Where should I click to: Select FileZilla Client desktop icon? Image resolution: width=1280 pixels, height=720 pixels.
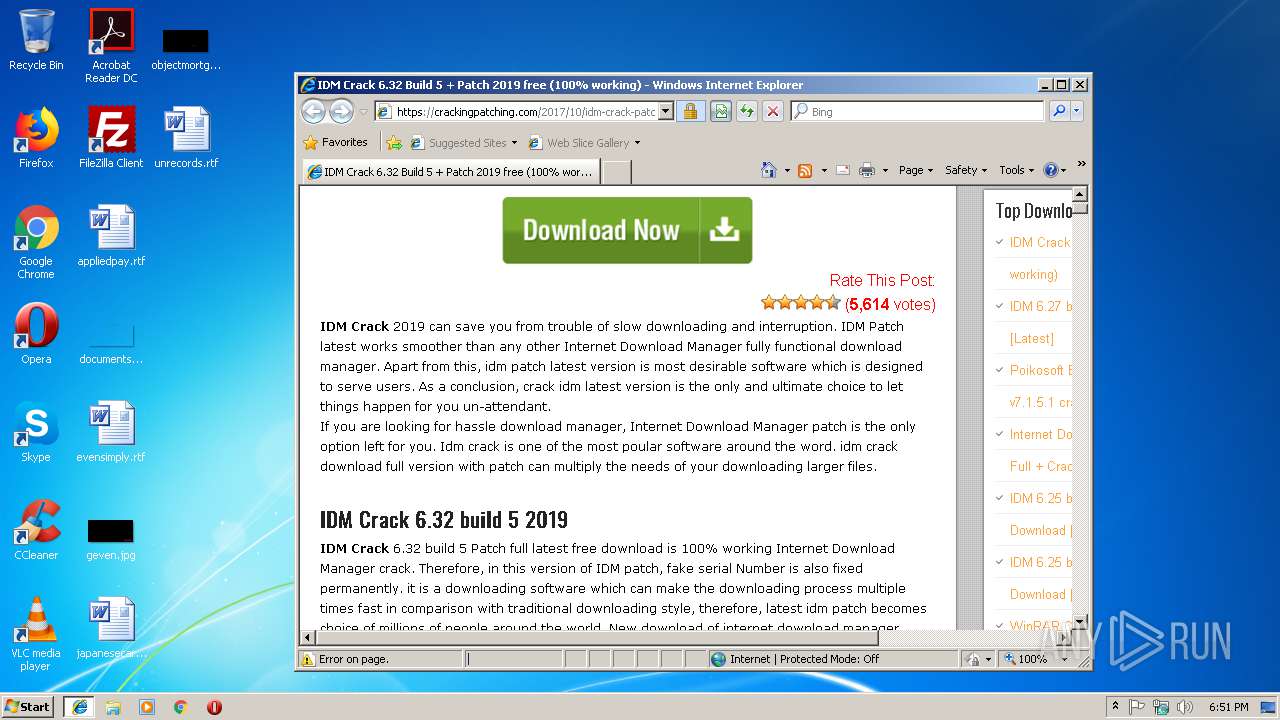coord(111,138)
